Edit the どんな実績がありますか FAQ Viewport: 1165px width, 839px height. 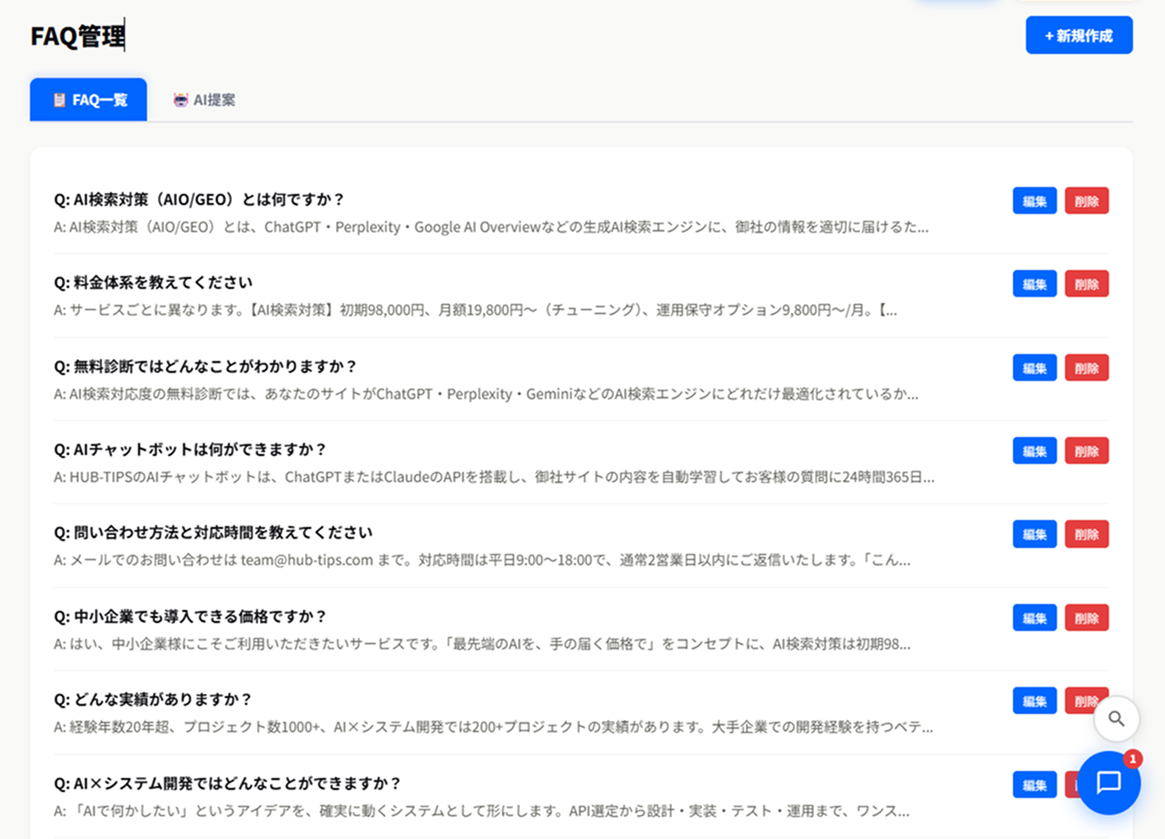coord(1034,701)
